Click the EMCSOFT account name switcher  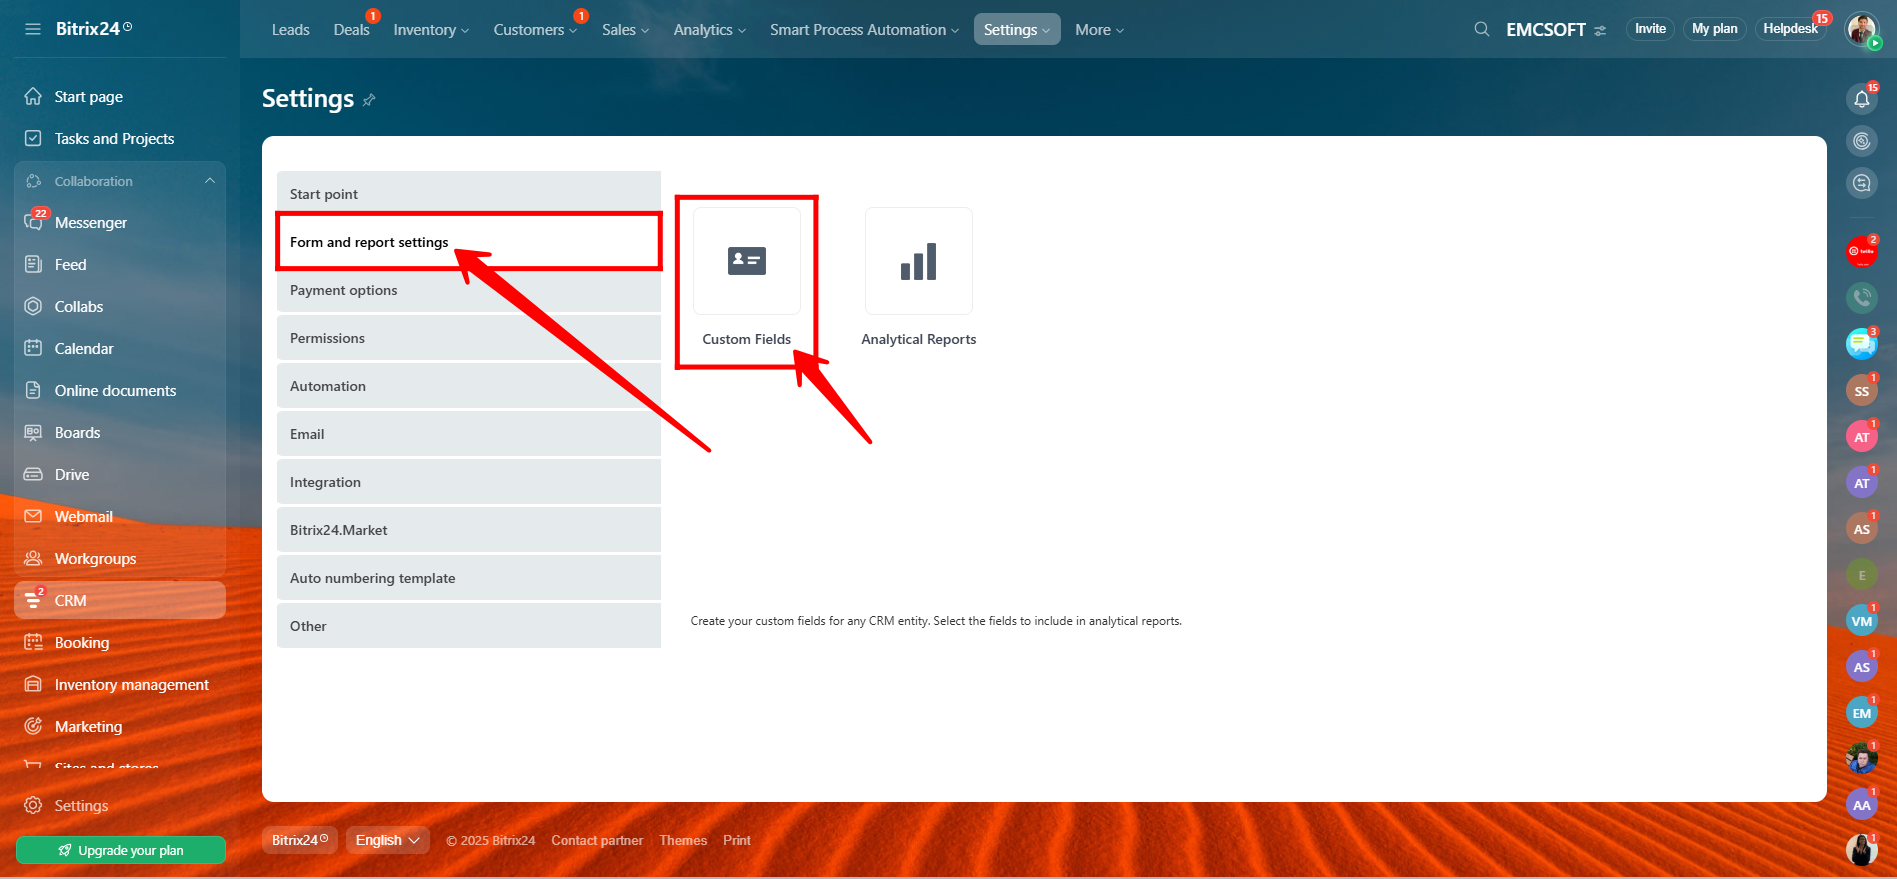tap(1556, 30)
